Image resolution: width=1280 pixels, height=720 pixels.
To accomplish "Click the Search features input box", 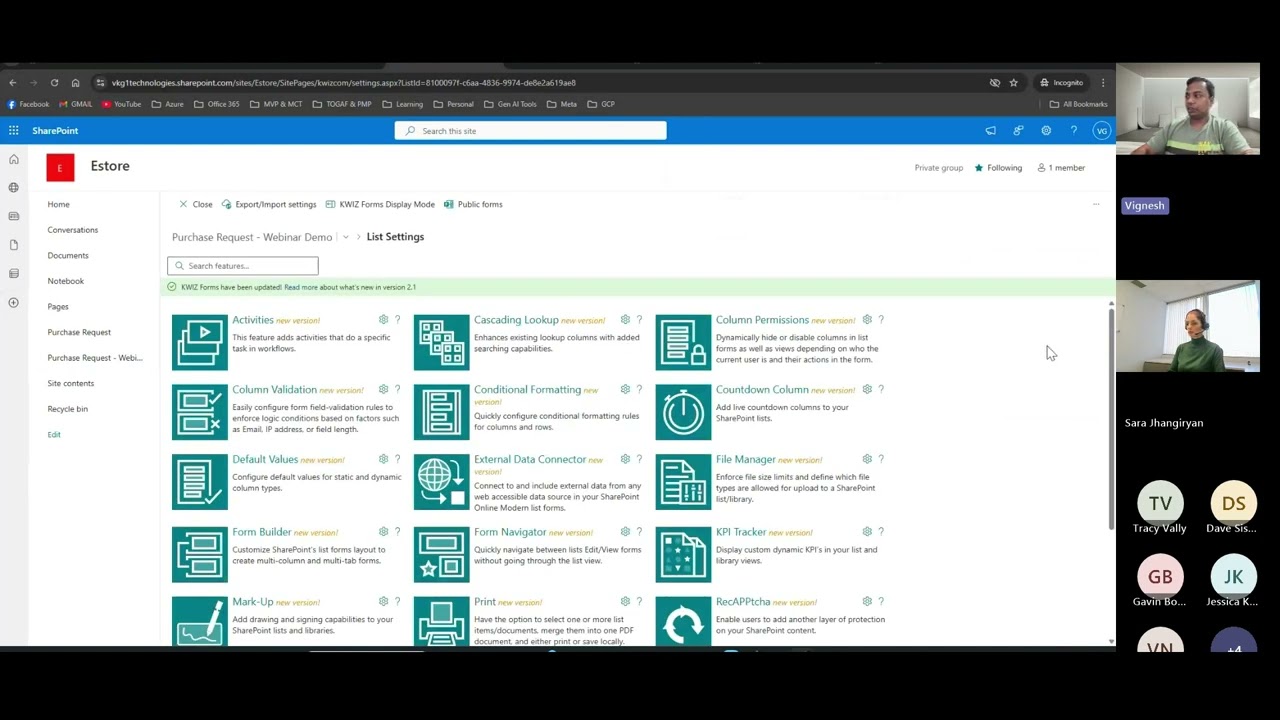I will tap(243, 266).
